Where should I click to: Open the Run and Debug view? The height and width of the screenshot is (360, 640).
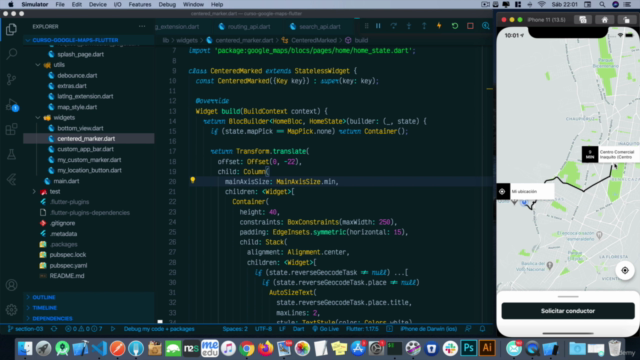click(x=11, y=105)
